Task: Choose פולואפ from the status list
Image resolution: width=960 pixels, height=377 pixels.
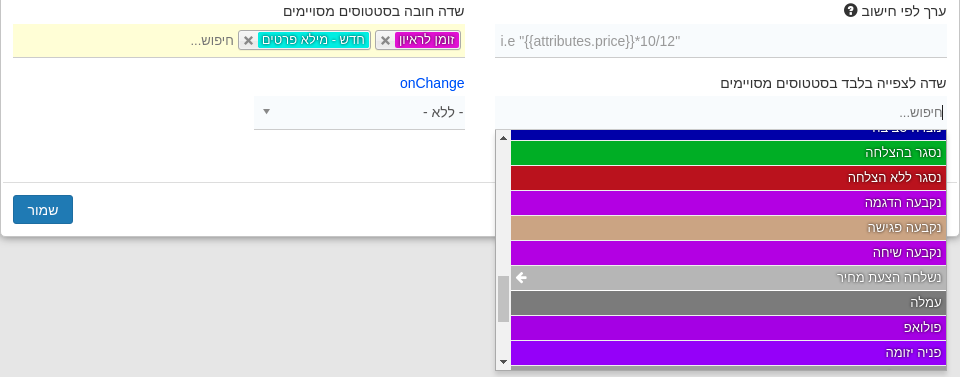Action: click(729, 328)
